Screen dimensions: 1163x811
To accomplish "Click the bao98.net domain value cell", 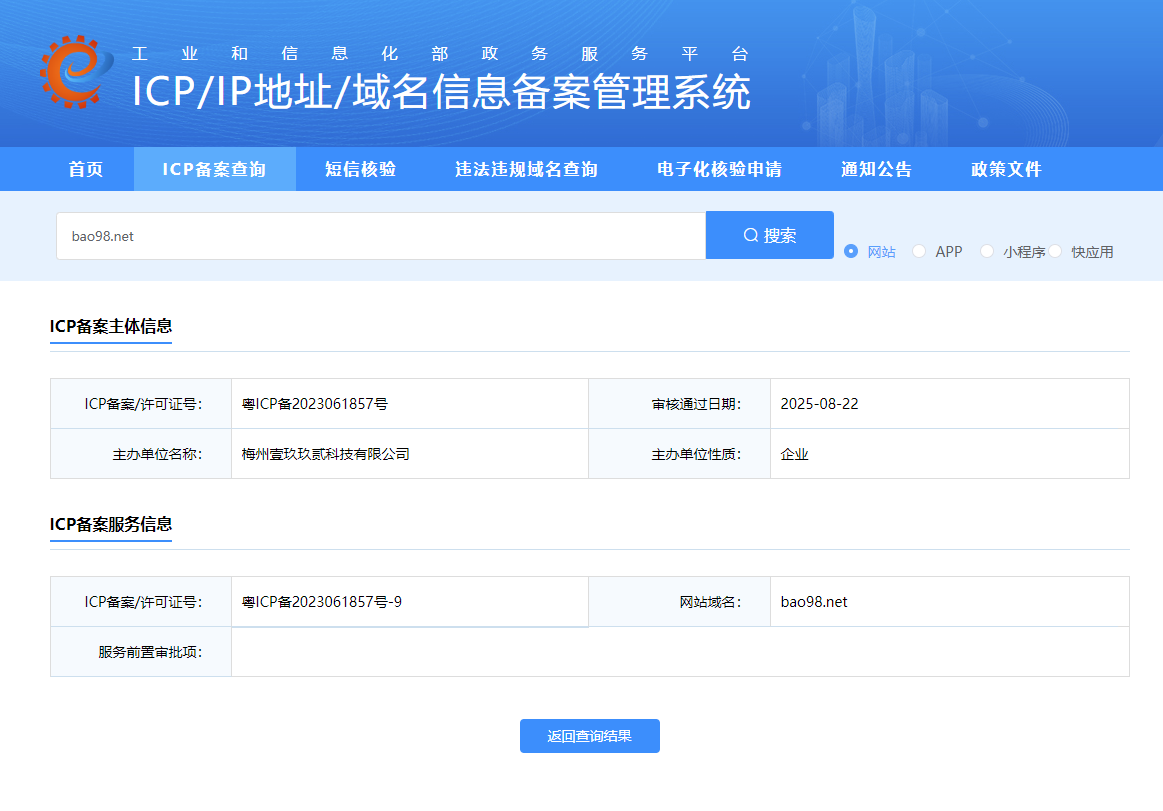I will click(x=949, y=602).
